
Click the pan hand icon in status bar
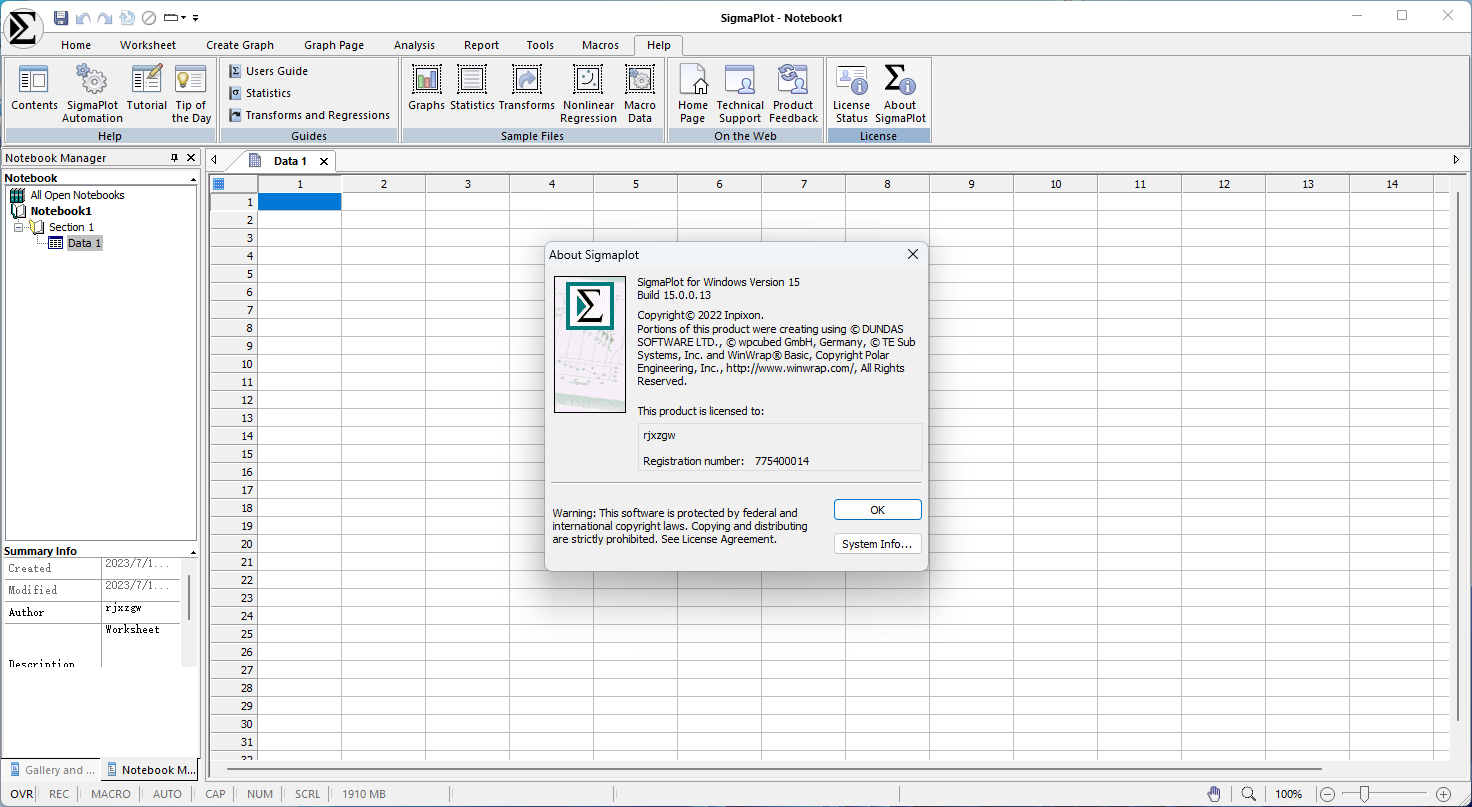(1214, 794)
